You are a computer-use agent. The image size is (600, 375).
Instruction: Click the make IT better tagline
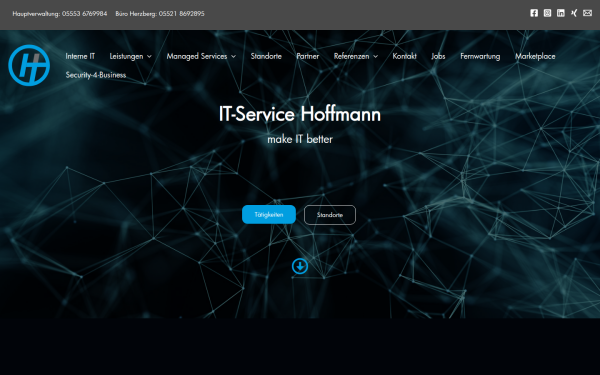(x=300, y=139)
